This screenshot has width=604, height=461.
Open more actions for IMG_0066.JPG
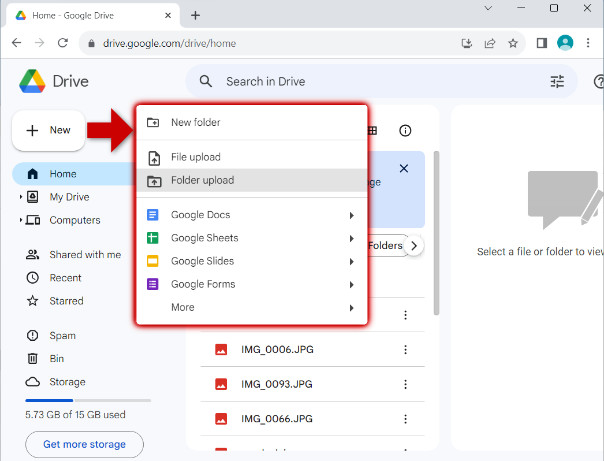(x=405, y=419)
